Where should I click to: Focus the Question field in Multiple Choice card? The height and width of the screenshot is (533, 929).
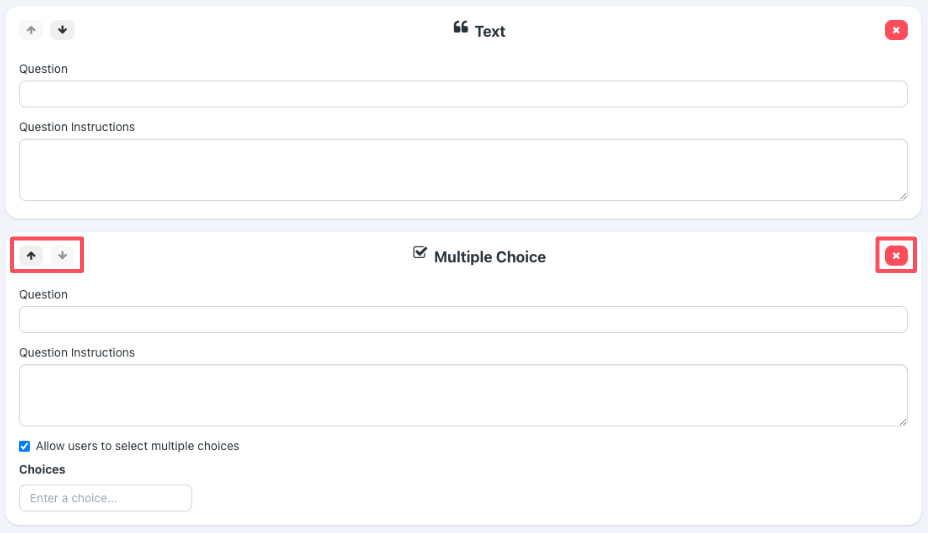click(463, 320)
